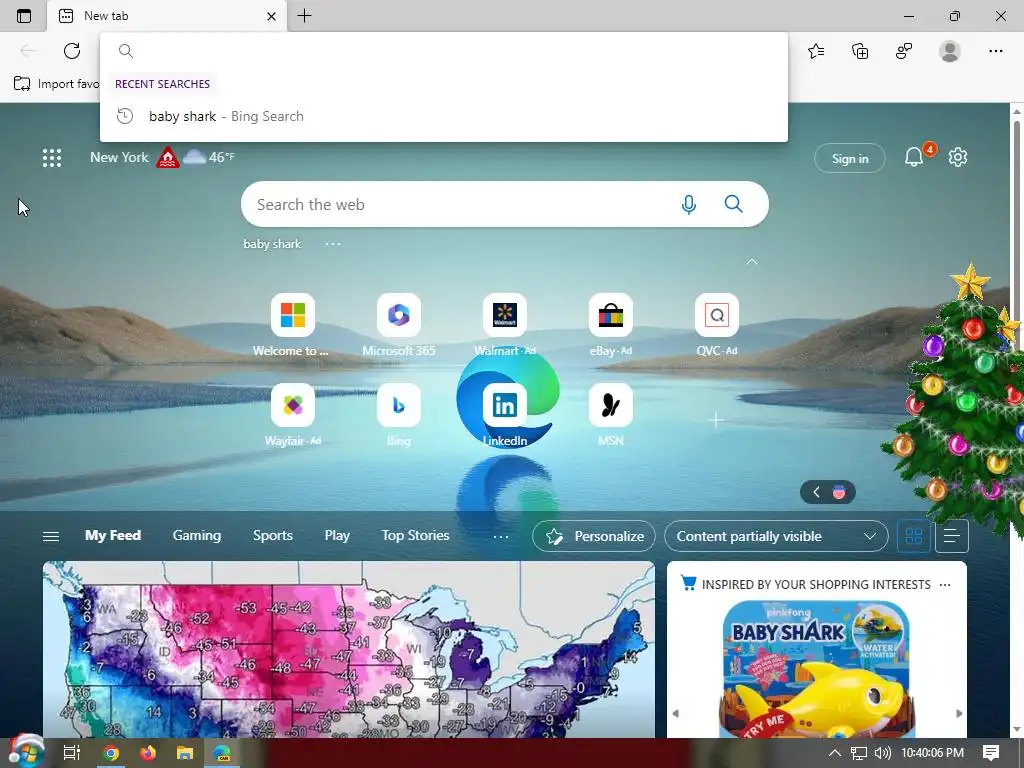Select the Top Stories feed tab
The image size is (1024, 768).
[x=415, y=536]
